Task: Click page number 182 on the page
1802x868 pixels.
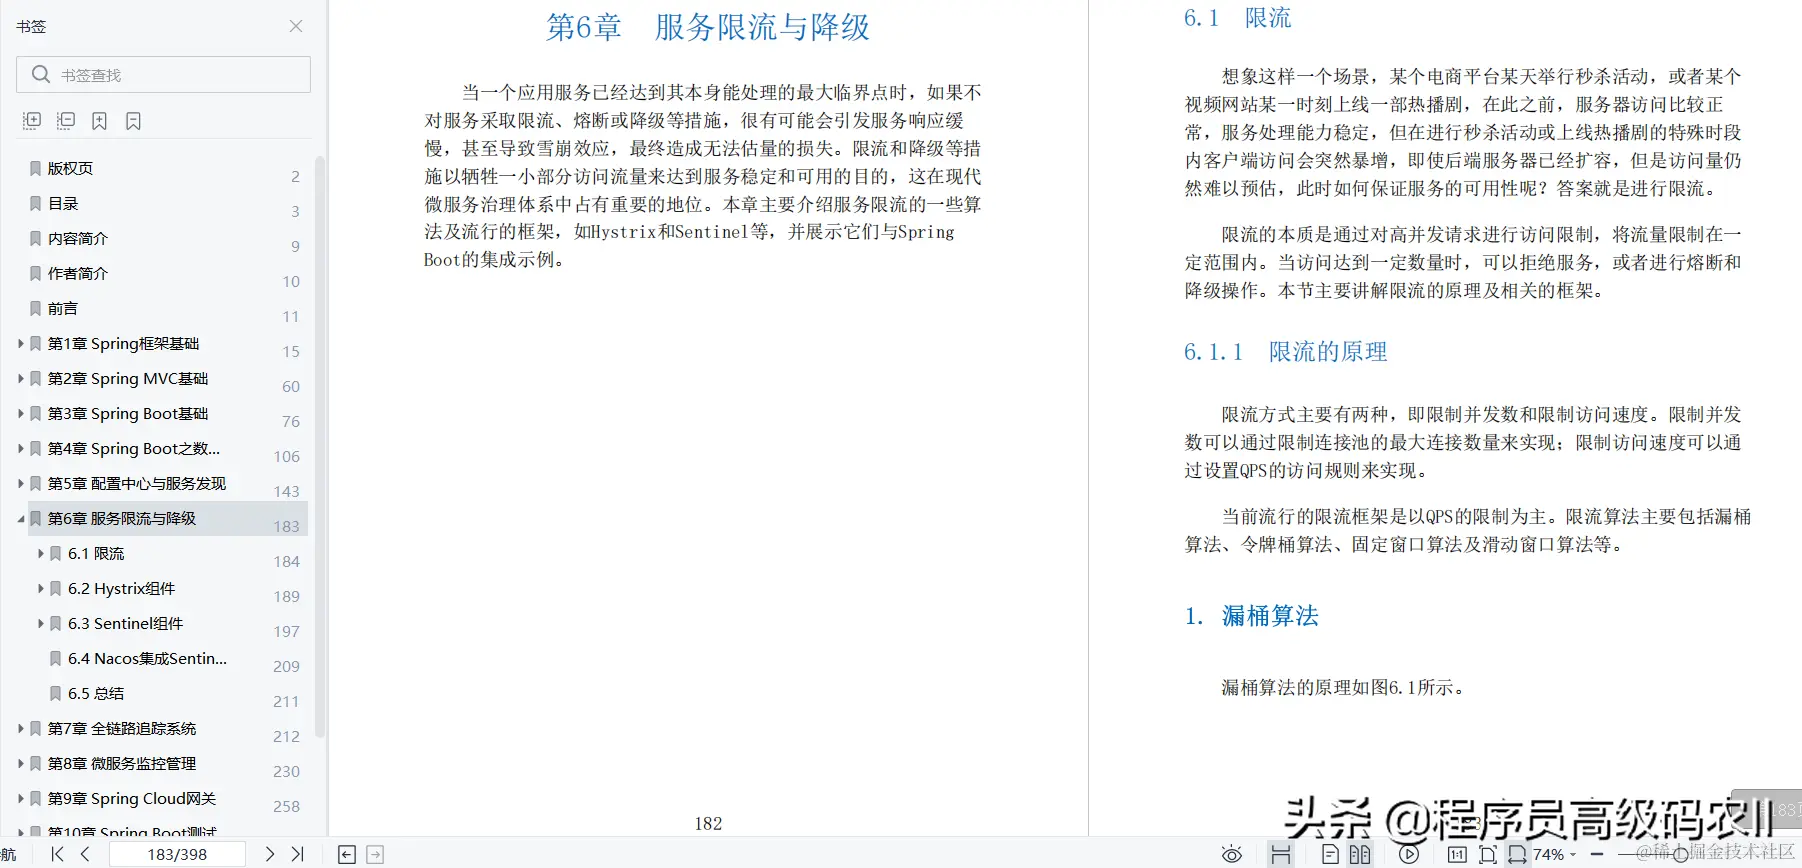Action: [708, 823]
